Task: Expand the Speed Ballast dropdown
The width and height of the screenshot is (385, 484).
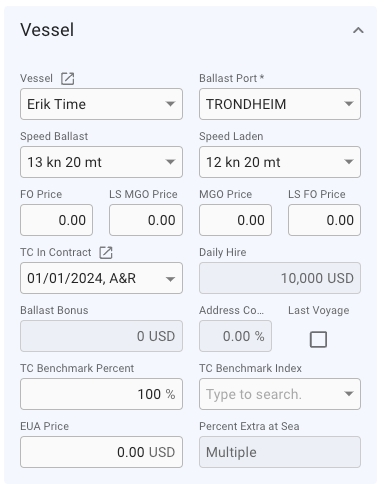Action: (x=101, y=162)
